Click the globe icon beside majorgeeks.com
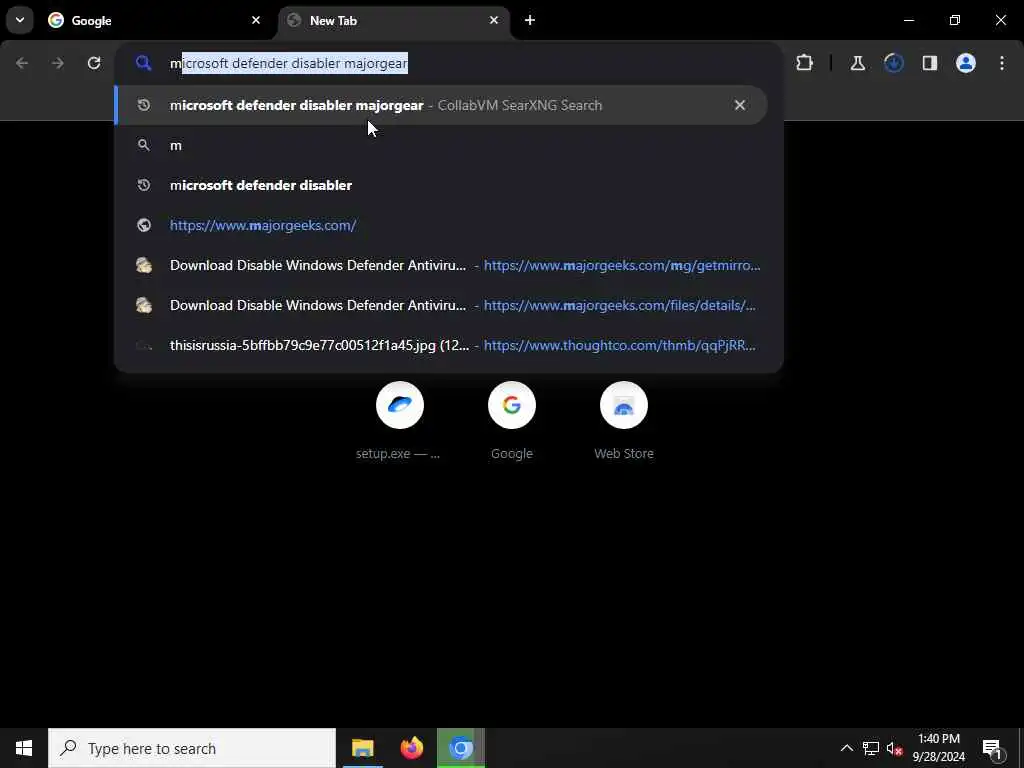Viewport: 1024px width, 768px height. point(144,225)
